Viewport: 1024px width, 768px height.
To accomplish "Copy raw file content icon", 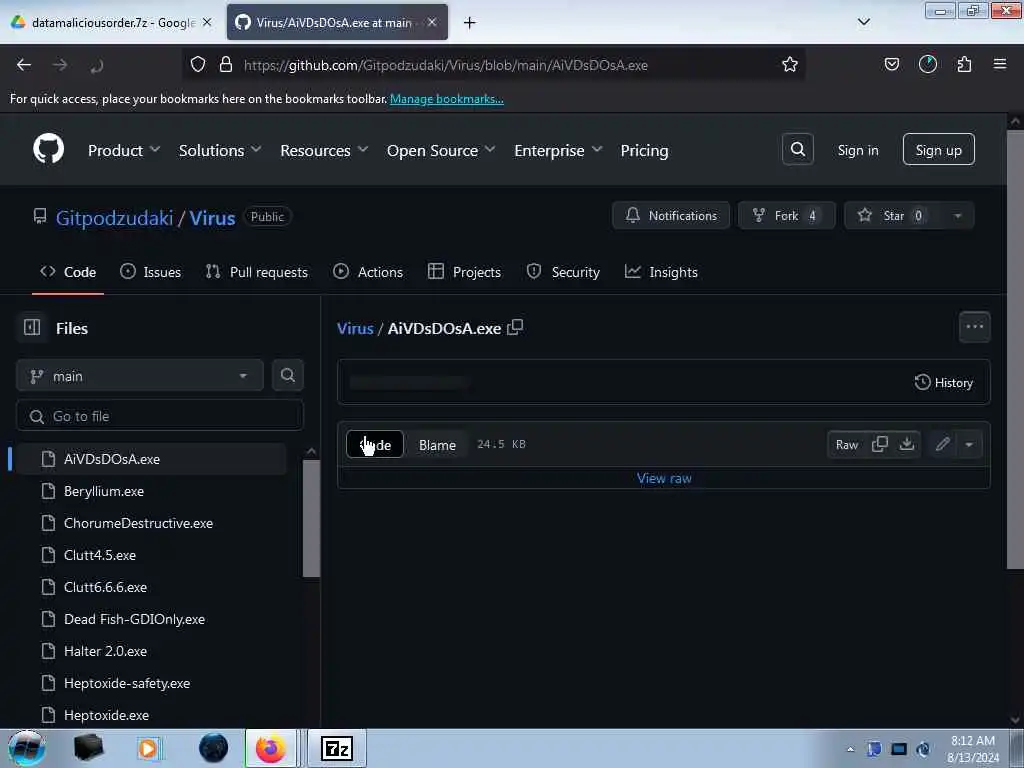I will [880, 444].
